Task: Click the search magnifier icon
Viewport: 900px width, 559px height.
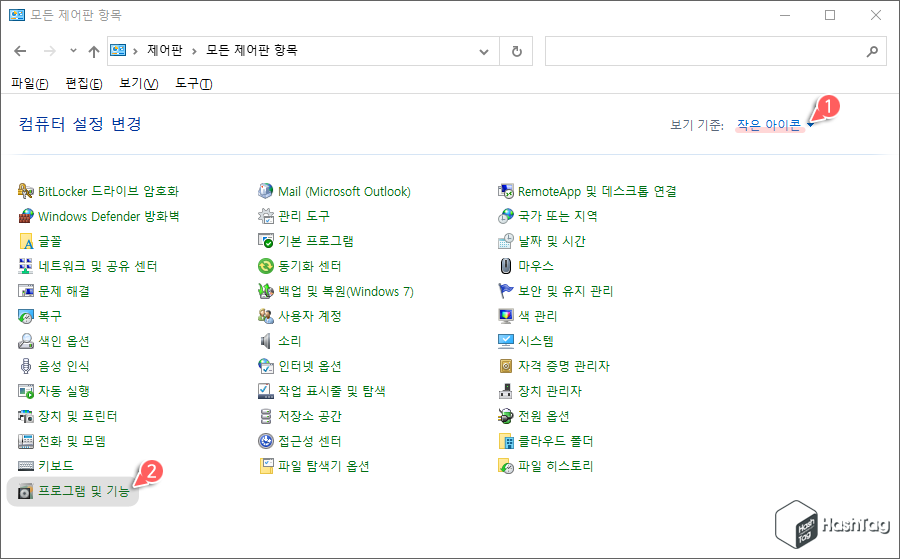Action: (872, 52)
